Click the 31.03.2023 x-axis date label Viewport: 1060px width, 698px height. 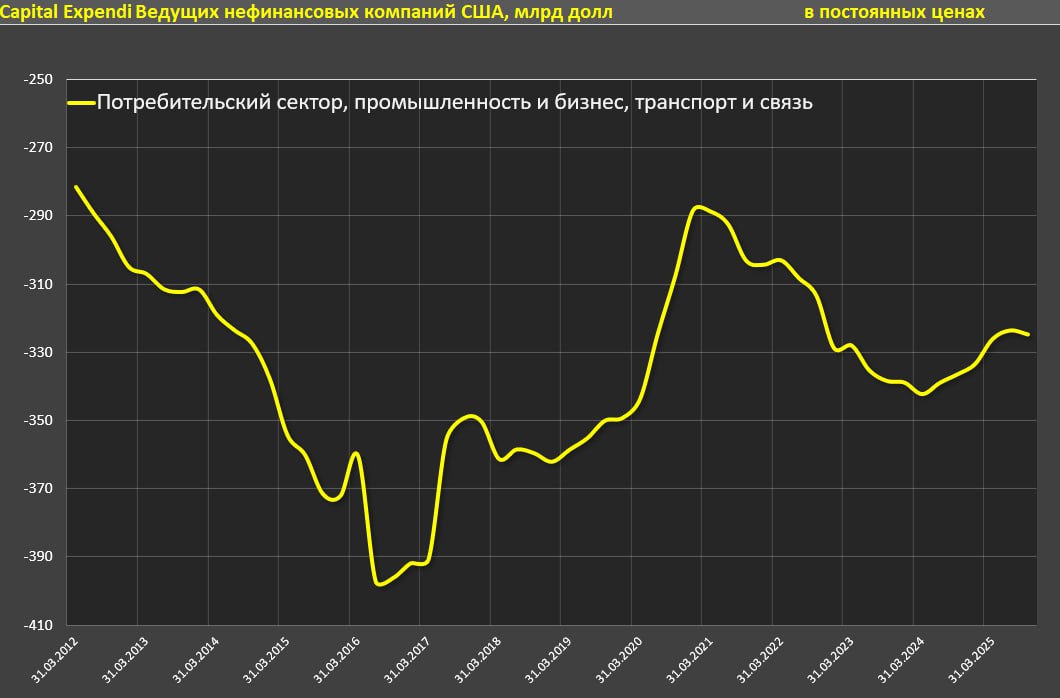827,659
